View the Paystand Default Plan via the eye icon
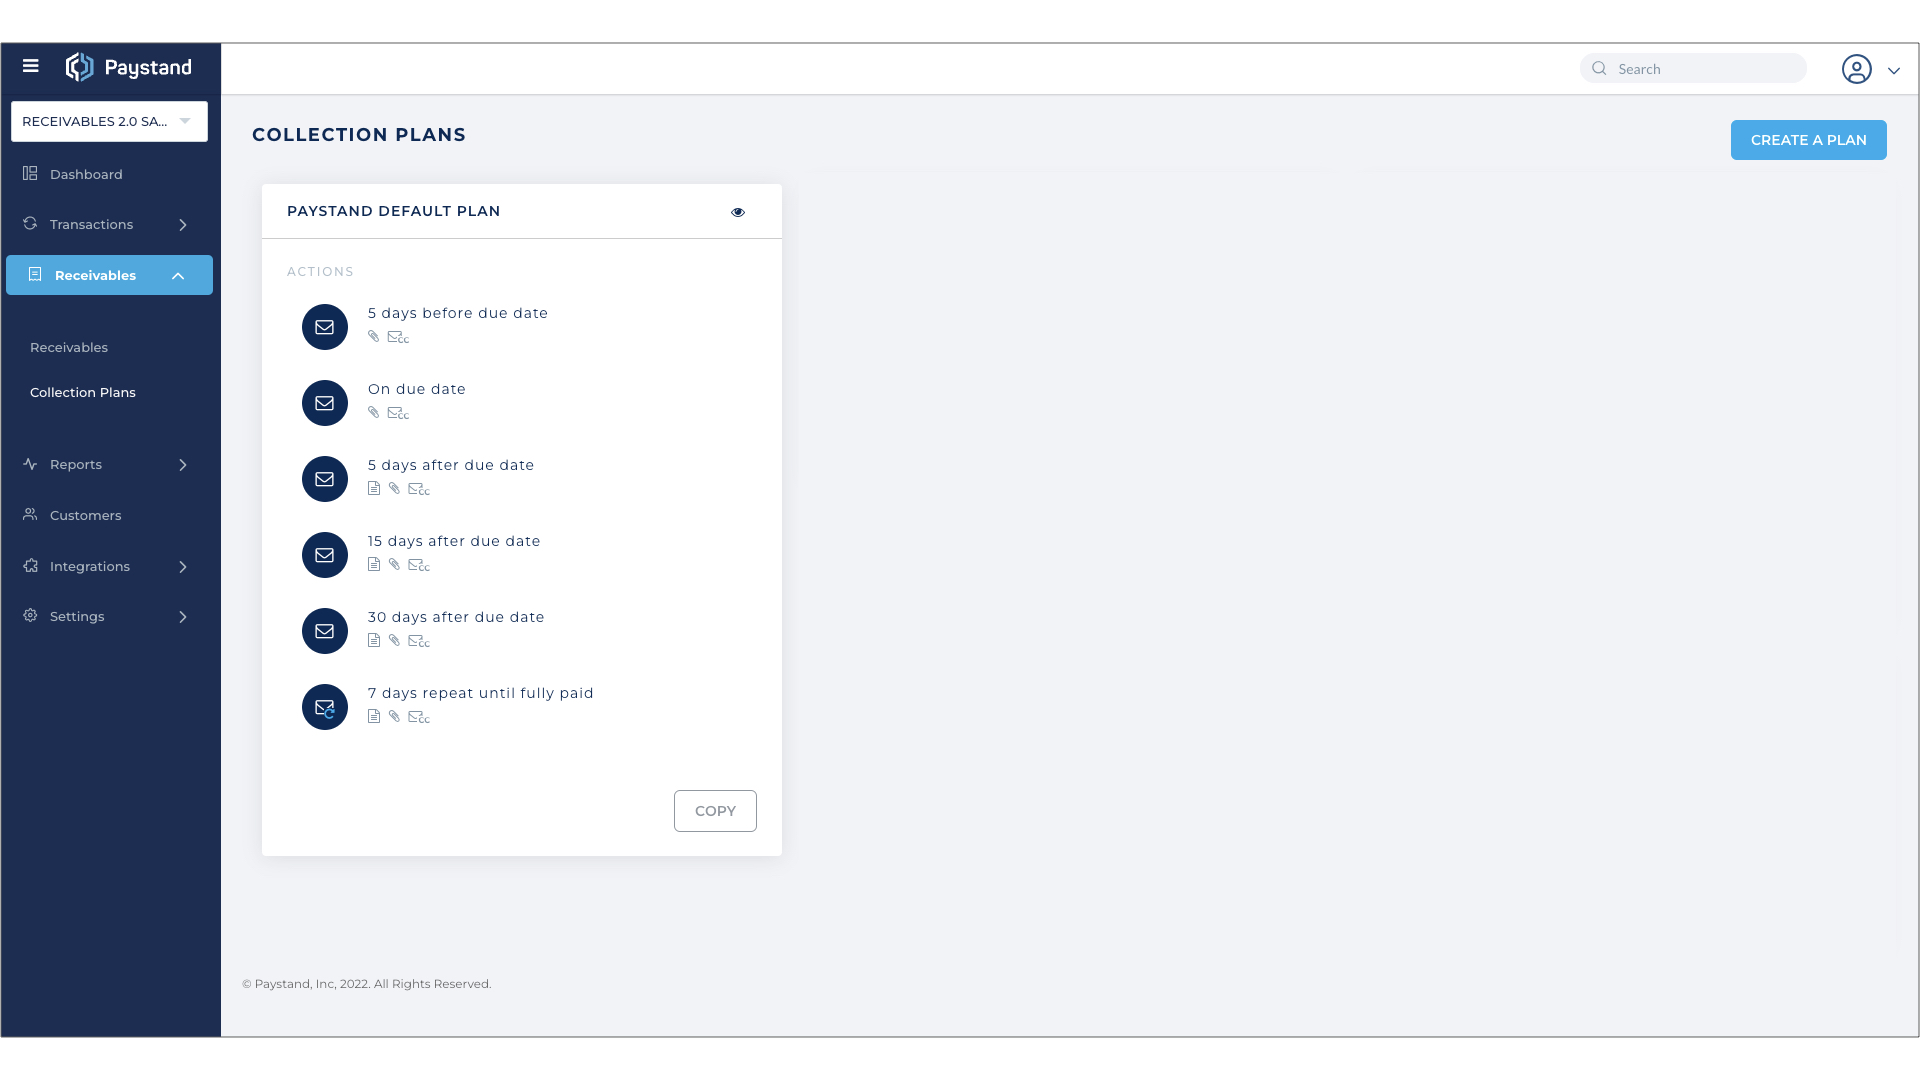Image resolution: width=1920 pixels, height=1080 pixels. [738, 212]
